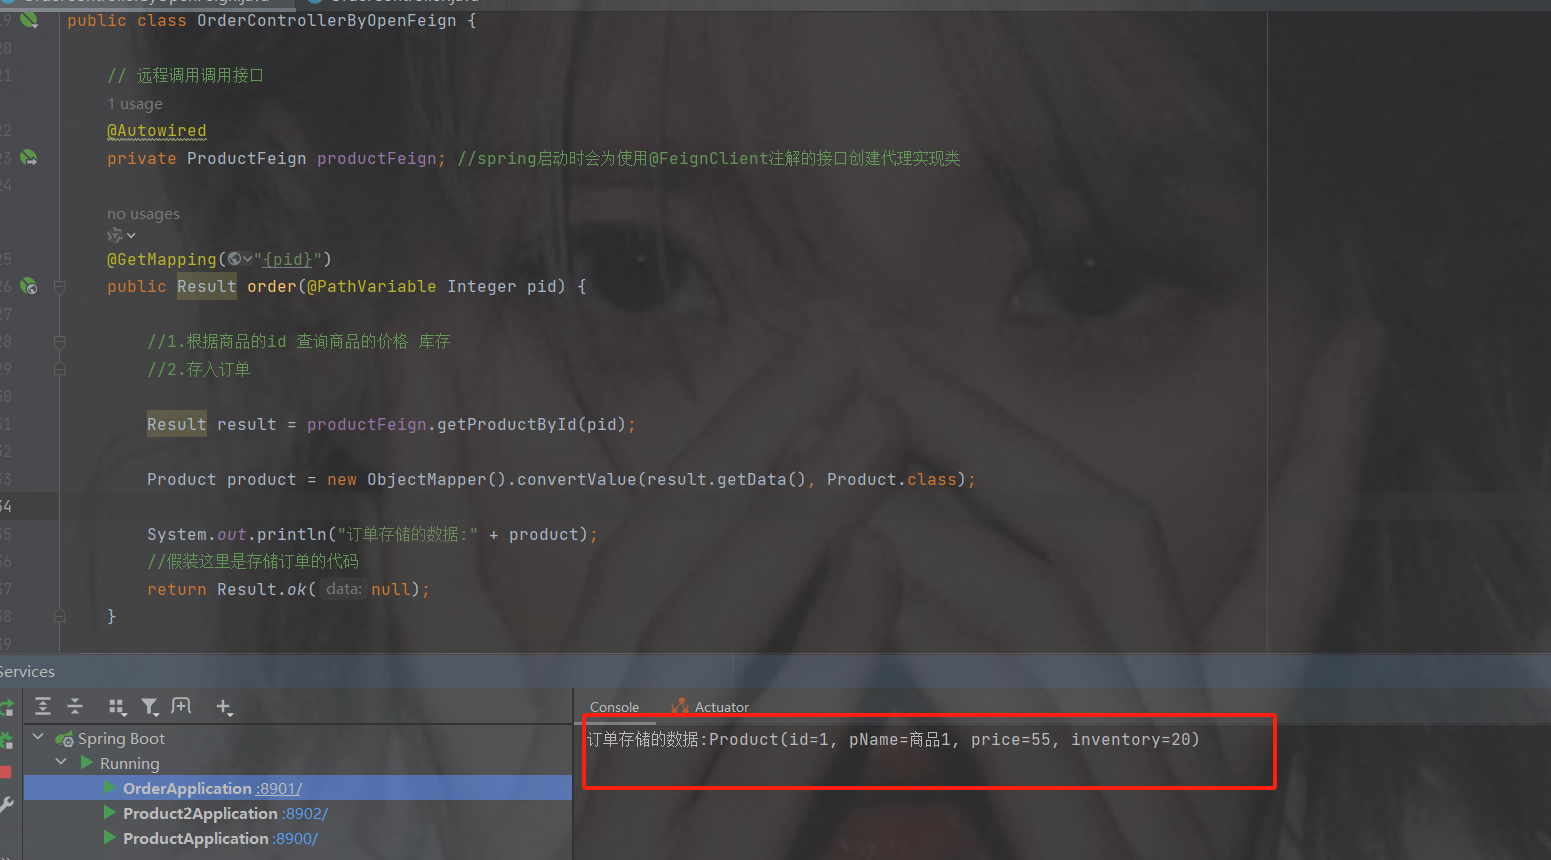The image size is (1551, 860).
Task: Click convertValue method call
Action: [577, 479]
